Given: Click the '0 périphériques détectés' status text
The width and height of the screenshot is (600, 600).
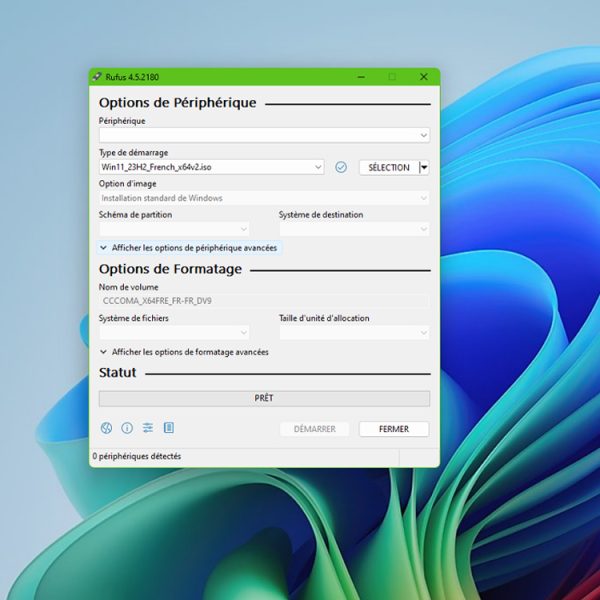Looking at the screenshot, I should point(137,456).
